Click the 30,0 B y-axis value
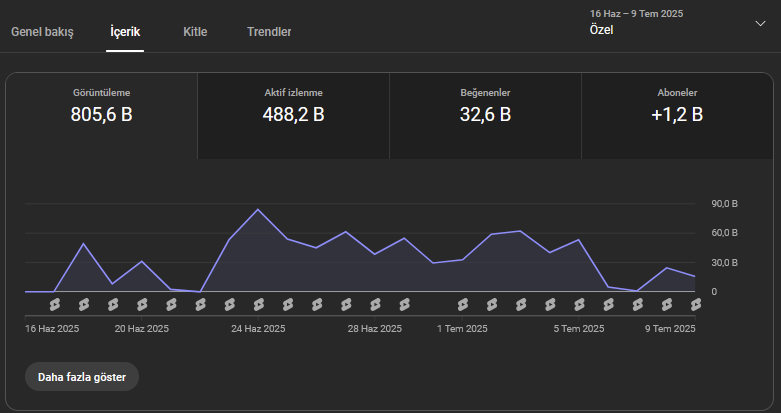Screen dimensions: 781x413 click(x=724, y=263)
